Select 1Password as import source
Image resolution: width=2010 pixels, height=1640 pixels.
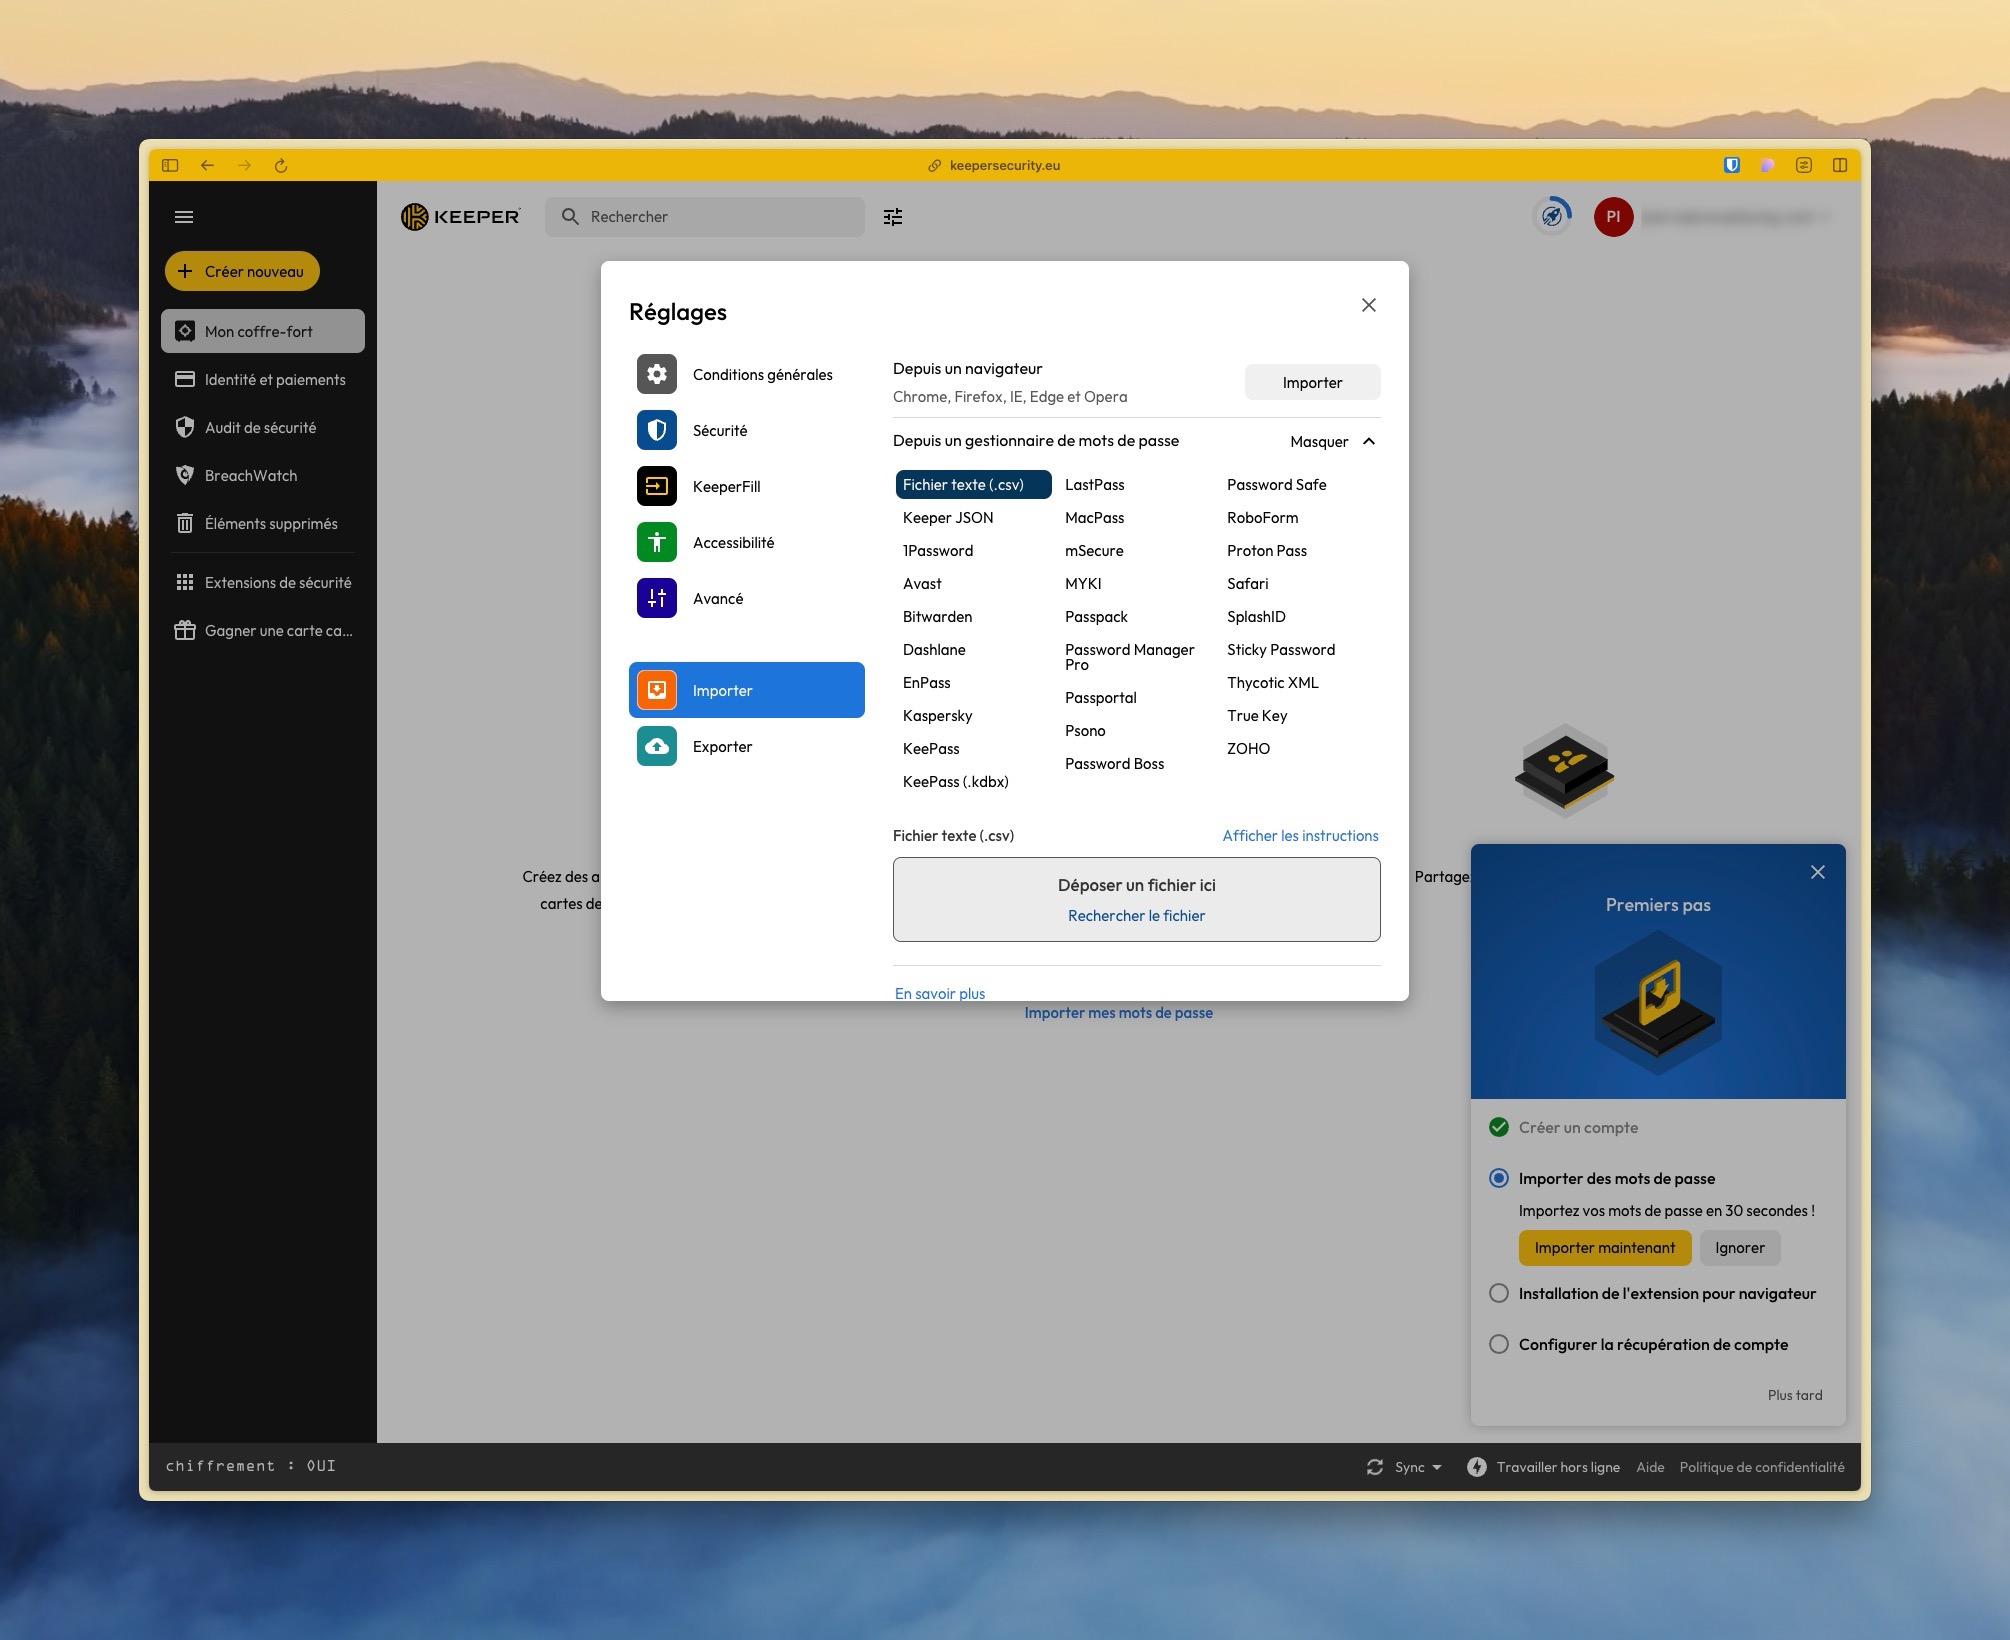click(938, 551)
